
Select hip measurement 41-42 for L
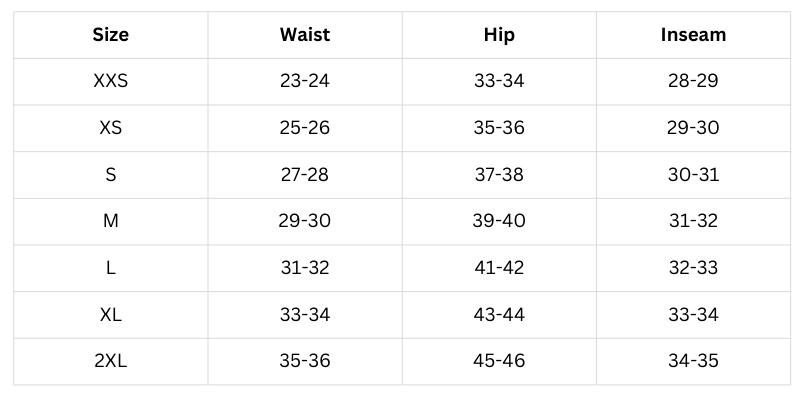[499, 267]
